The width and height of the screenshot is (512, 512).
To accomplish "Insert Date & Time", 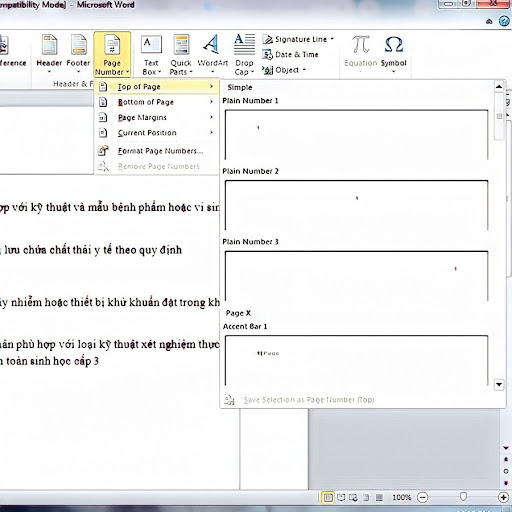I will pos(290,54).
